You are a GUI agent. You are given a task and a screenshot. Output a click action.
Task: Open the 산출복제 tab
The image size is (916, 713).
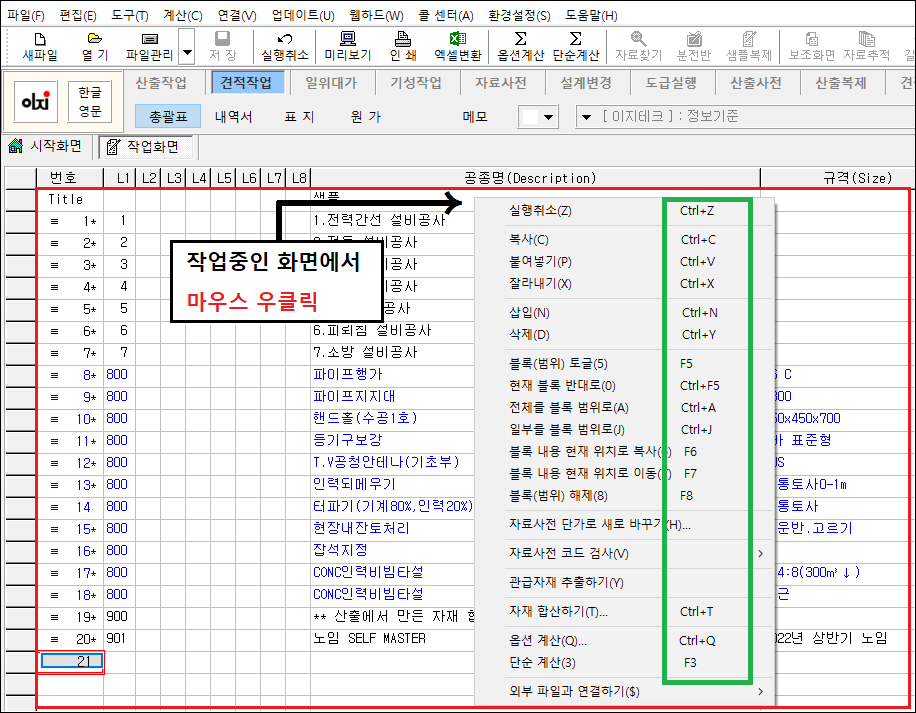coord(841,83)
